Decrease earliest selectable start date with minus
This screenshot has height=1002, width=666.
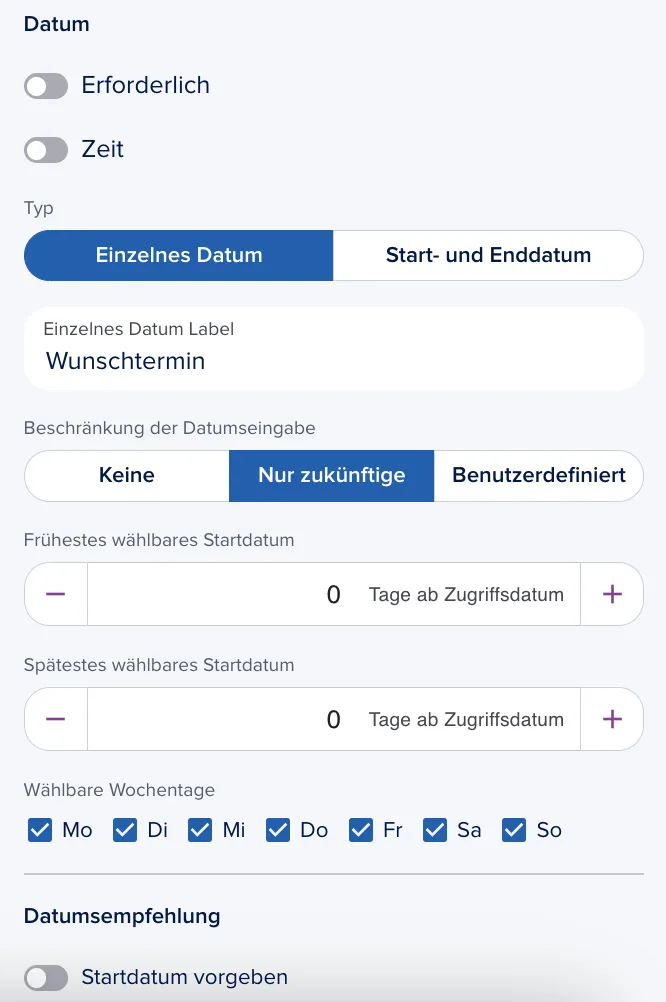tap(56, 594)
